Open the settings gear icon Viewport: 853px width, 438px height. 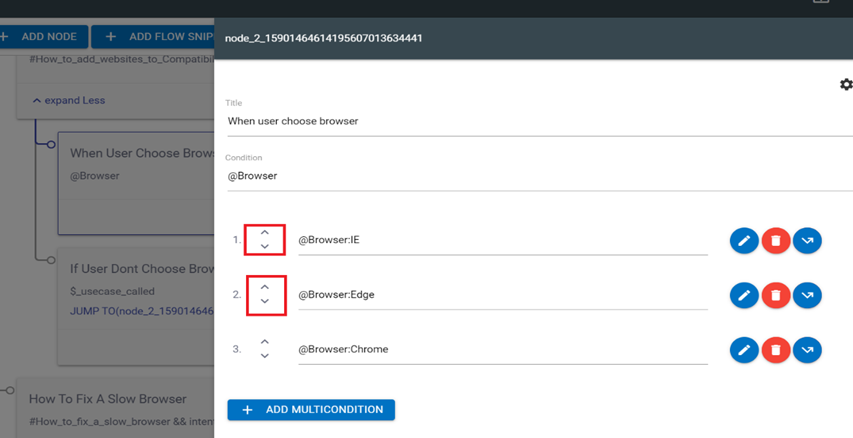click(846, 85)
